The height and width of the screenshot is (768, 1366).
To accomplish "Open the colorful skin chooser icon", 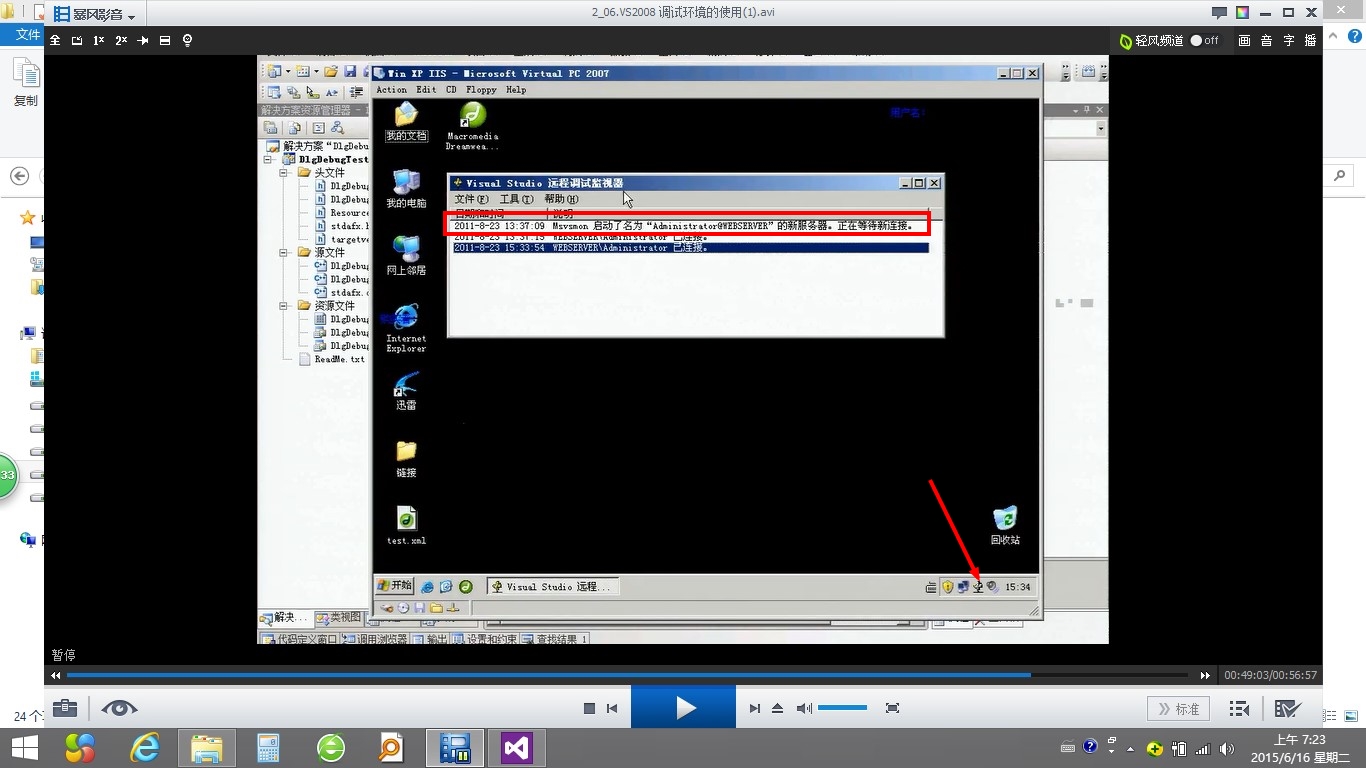I will click(x=1242, y=13).
